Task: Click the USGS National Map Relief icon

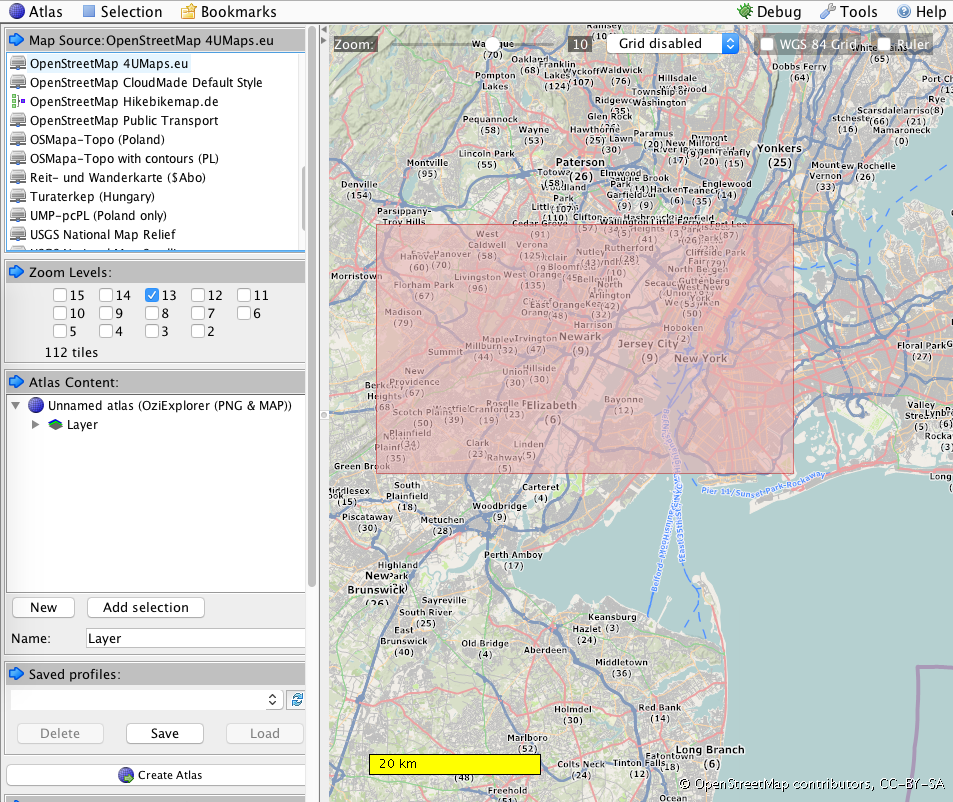Action: coord(18,235)
